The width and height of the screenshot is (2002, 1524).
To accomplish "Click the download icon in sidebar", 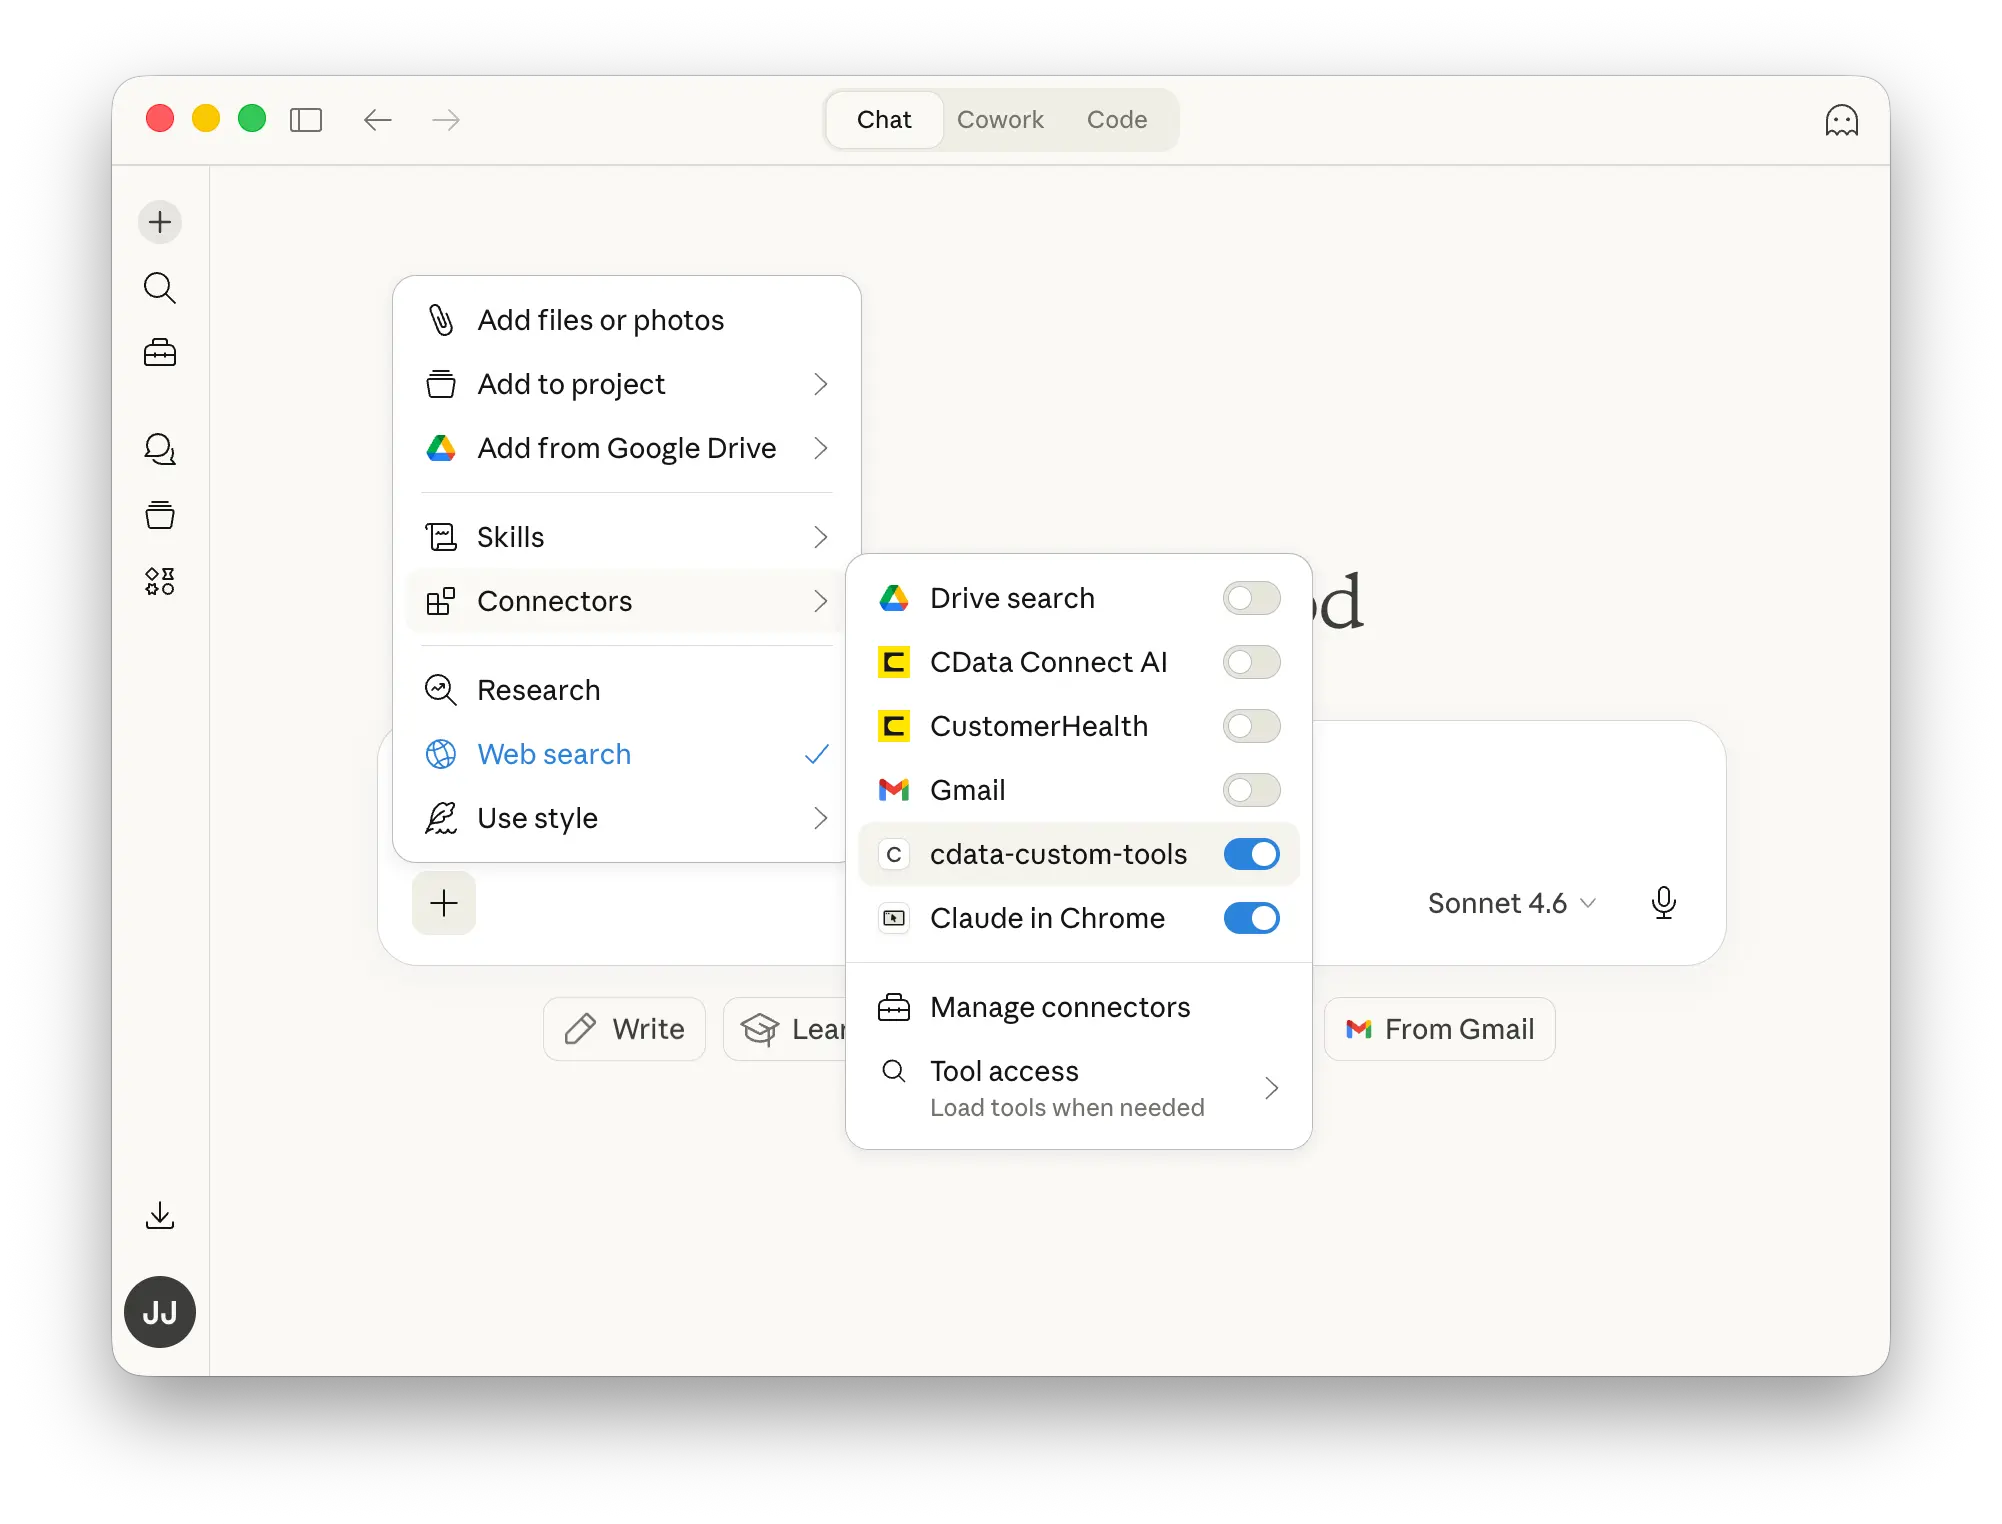I will [160, 1216].
